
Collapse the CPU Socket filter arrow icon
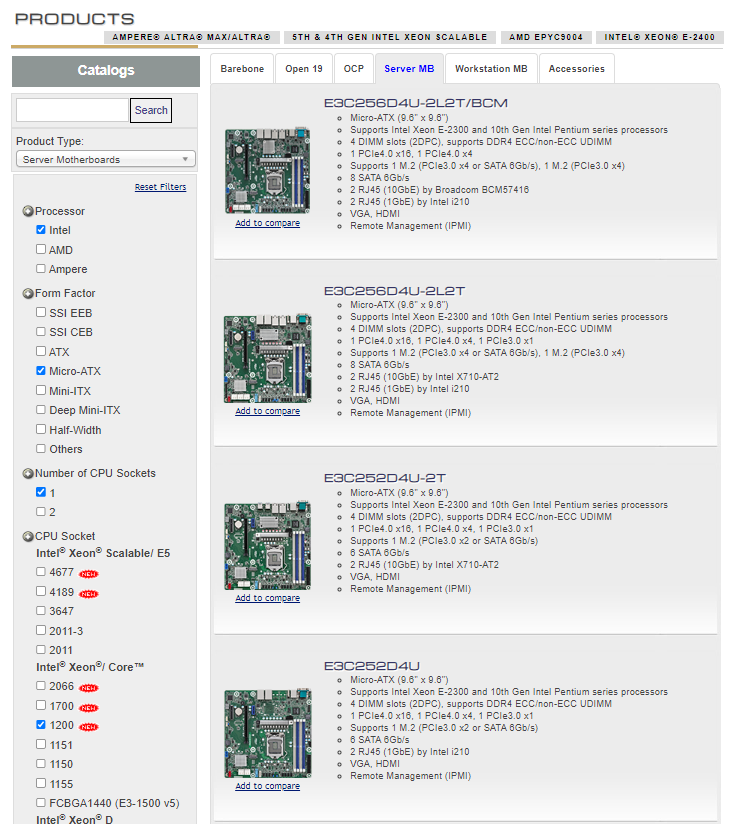tap(28, 537)
